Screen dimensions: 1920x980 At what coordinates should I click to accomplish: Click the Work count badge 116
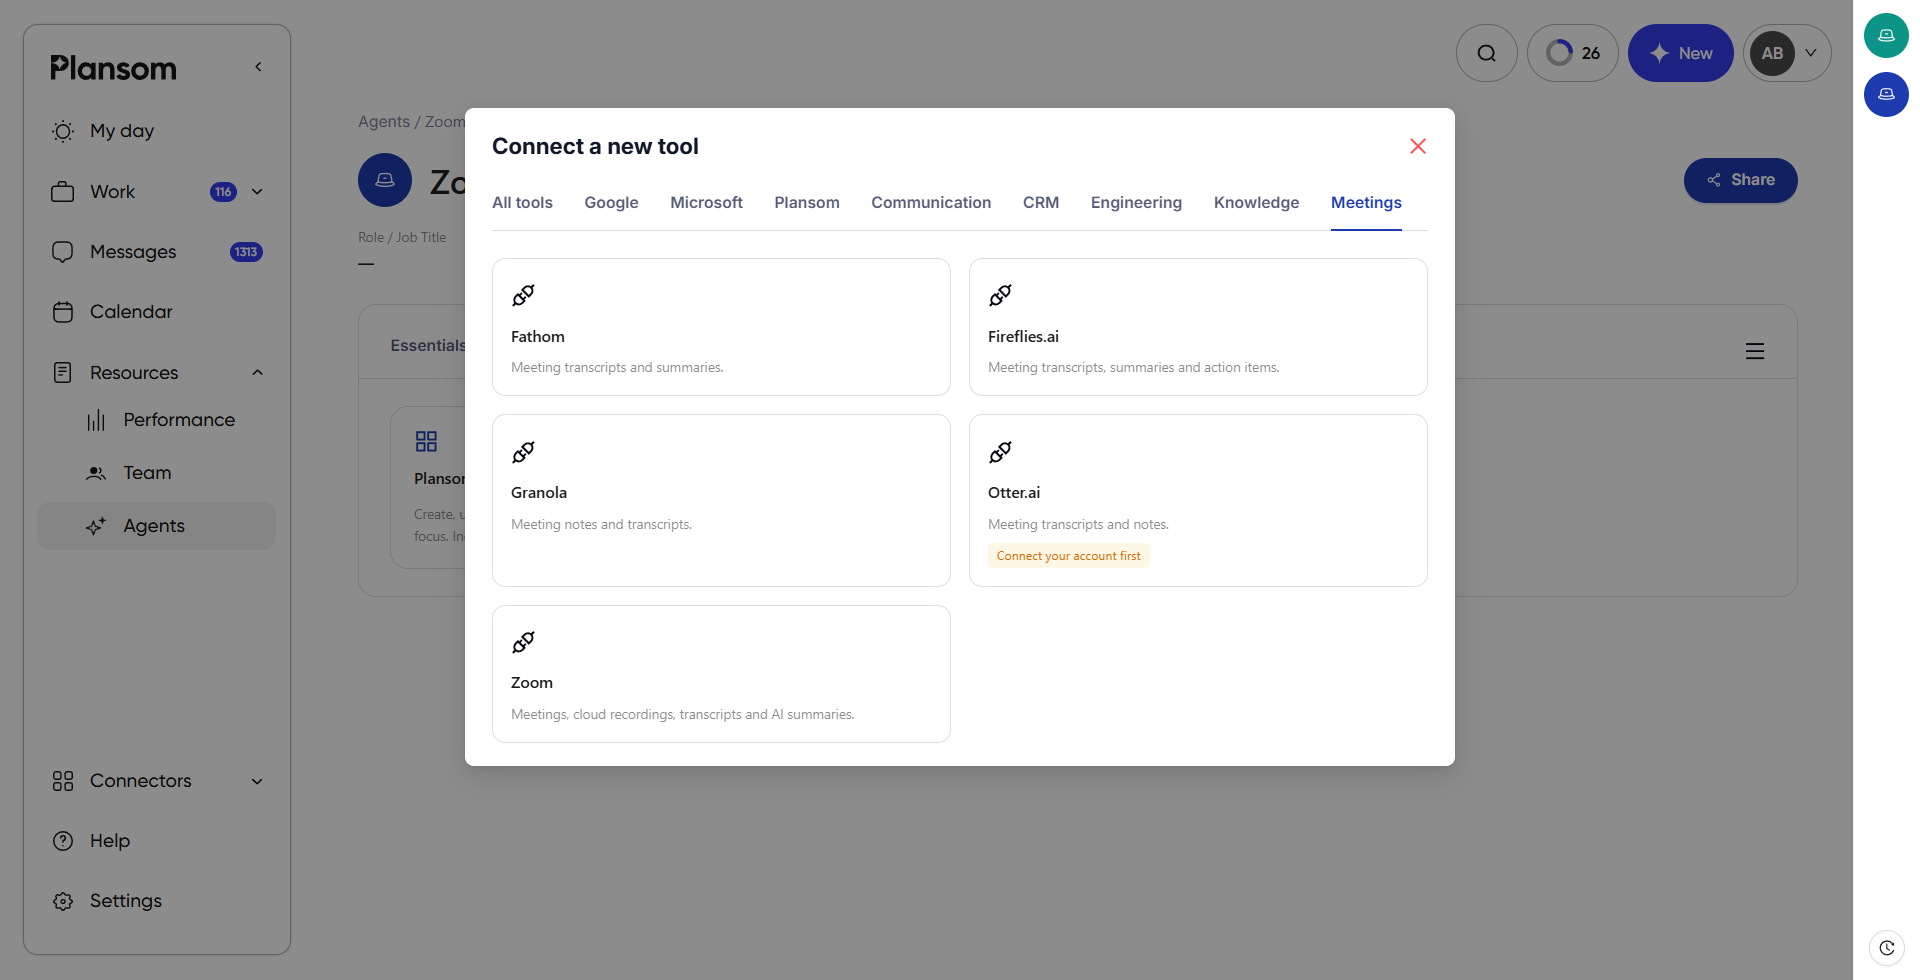[223, 192]
